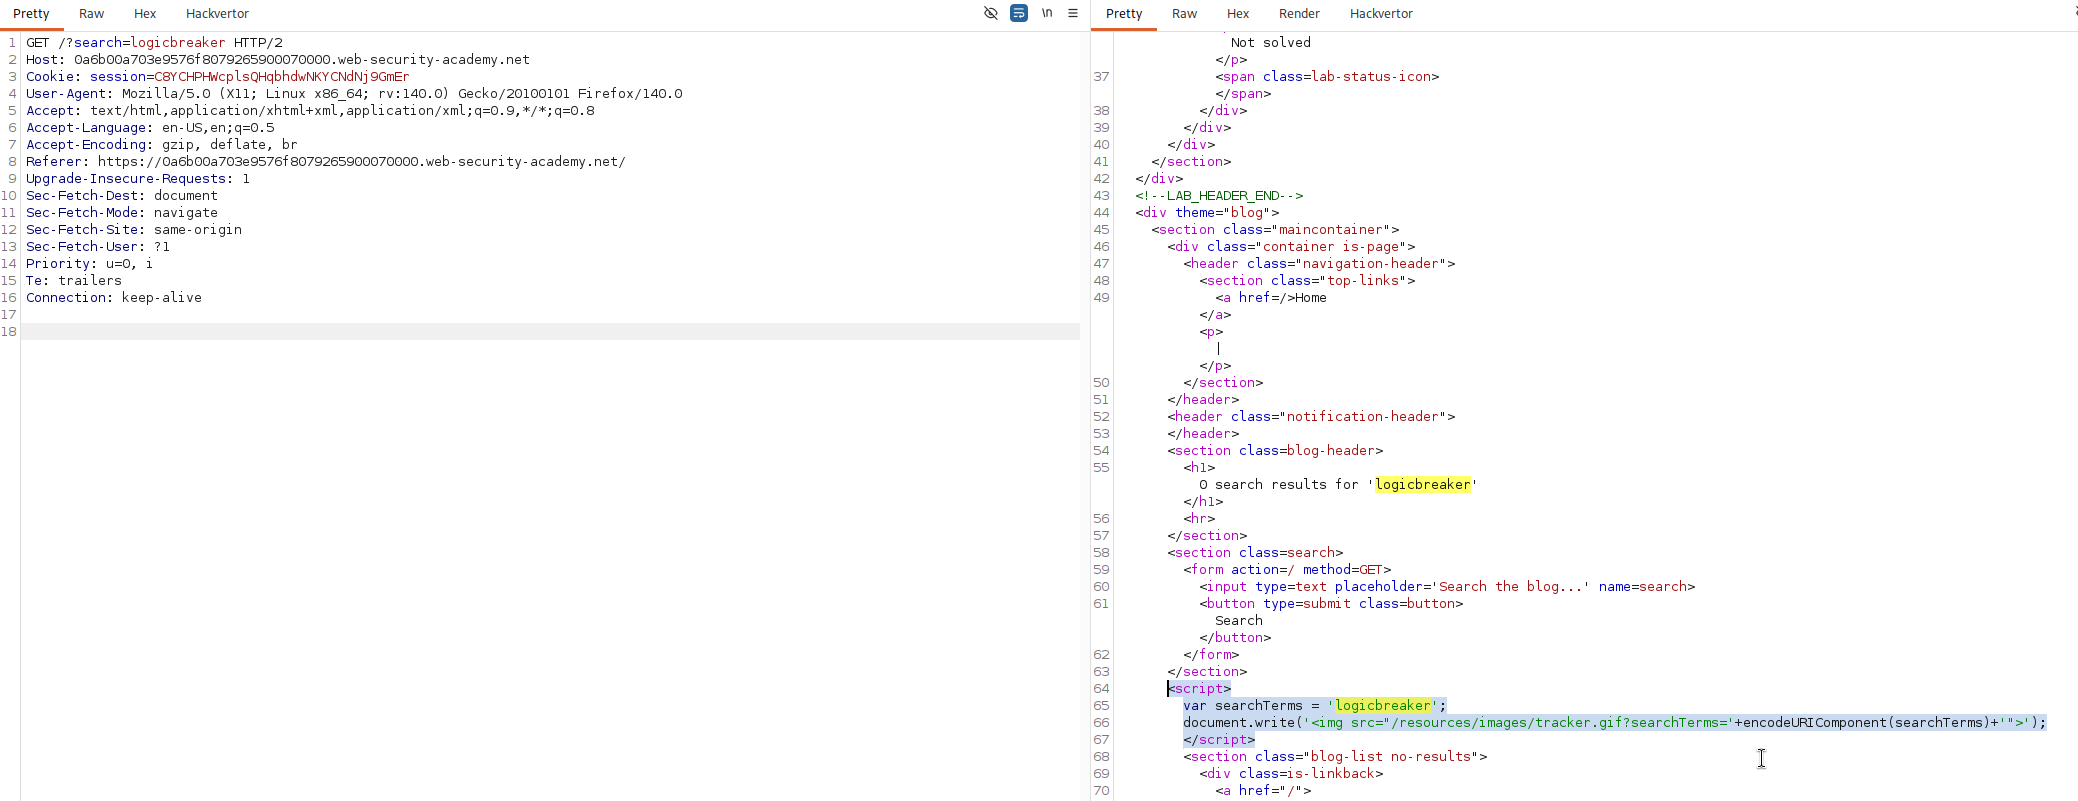The width and height of the screenshot is (2078, 801).
Task: Click the 'Upgrade-Insecure-Requests: 1' header
Action: [138, 179]
